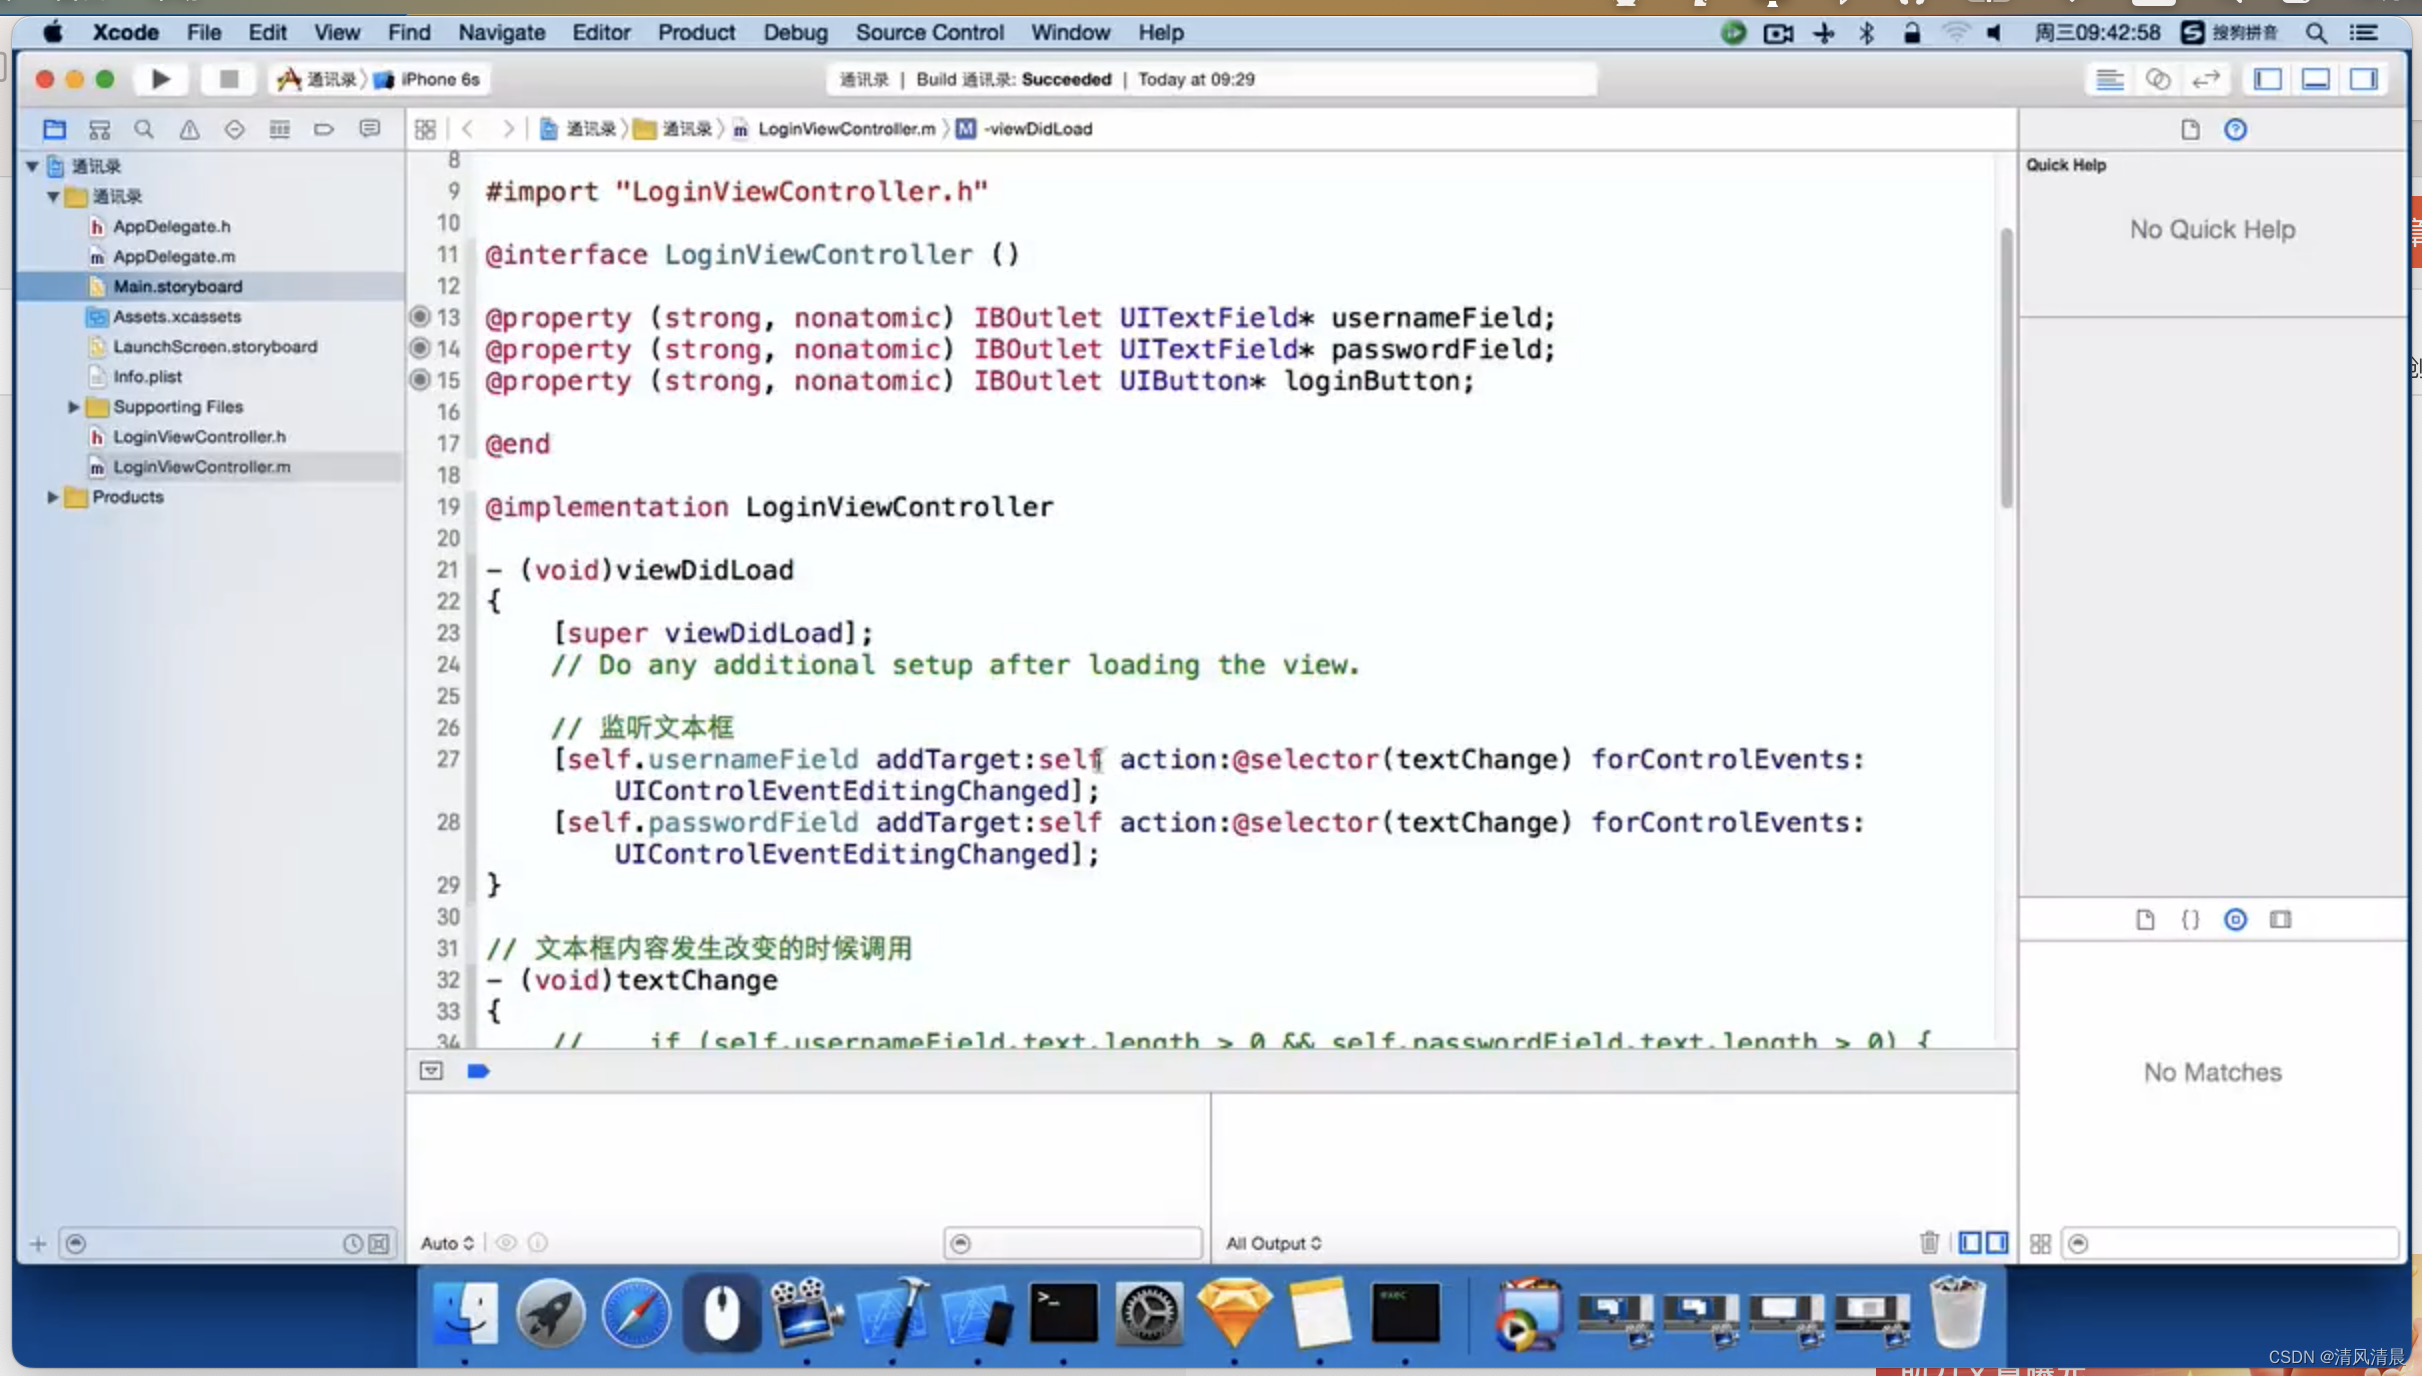Click the add new file icon
The height and width of the screenshot is (1376, 2422).
tap(35, 1241)
